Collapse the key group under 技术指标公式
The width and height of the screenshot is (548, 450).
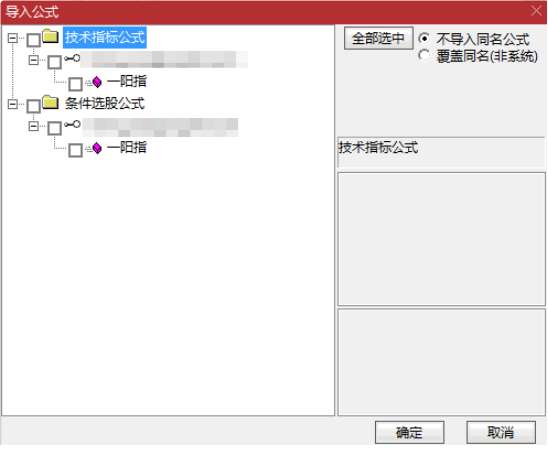point(34,60)
